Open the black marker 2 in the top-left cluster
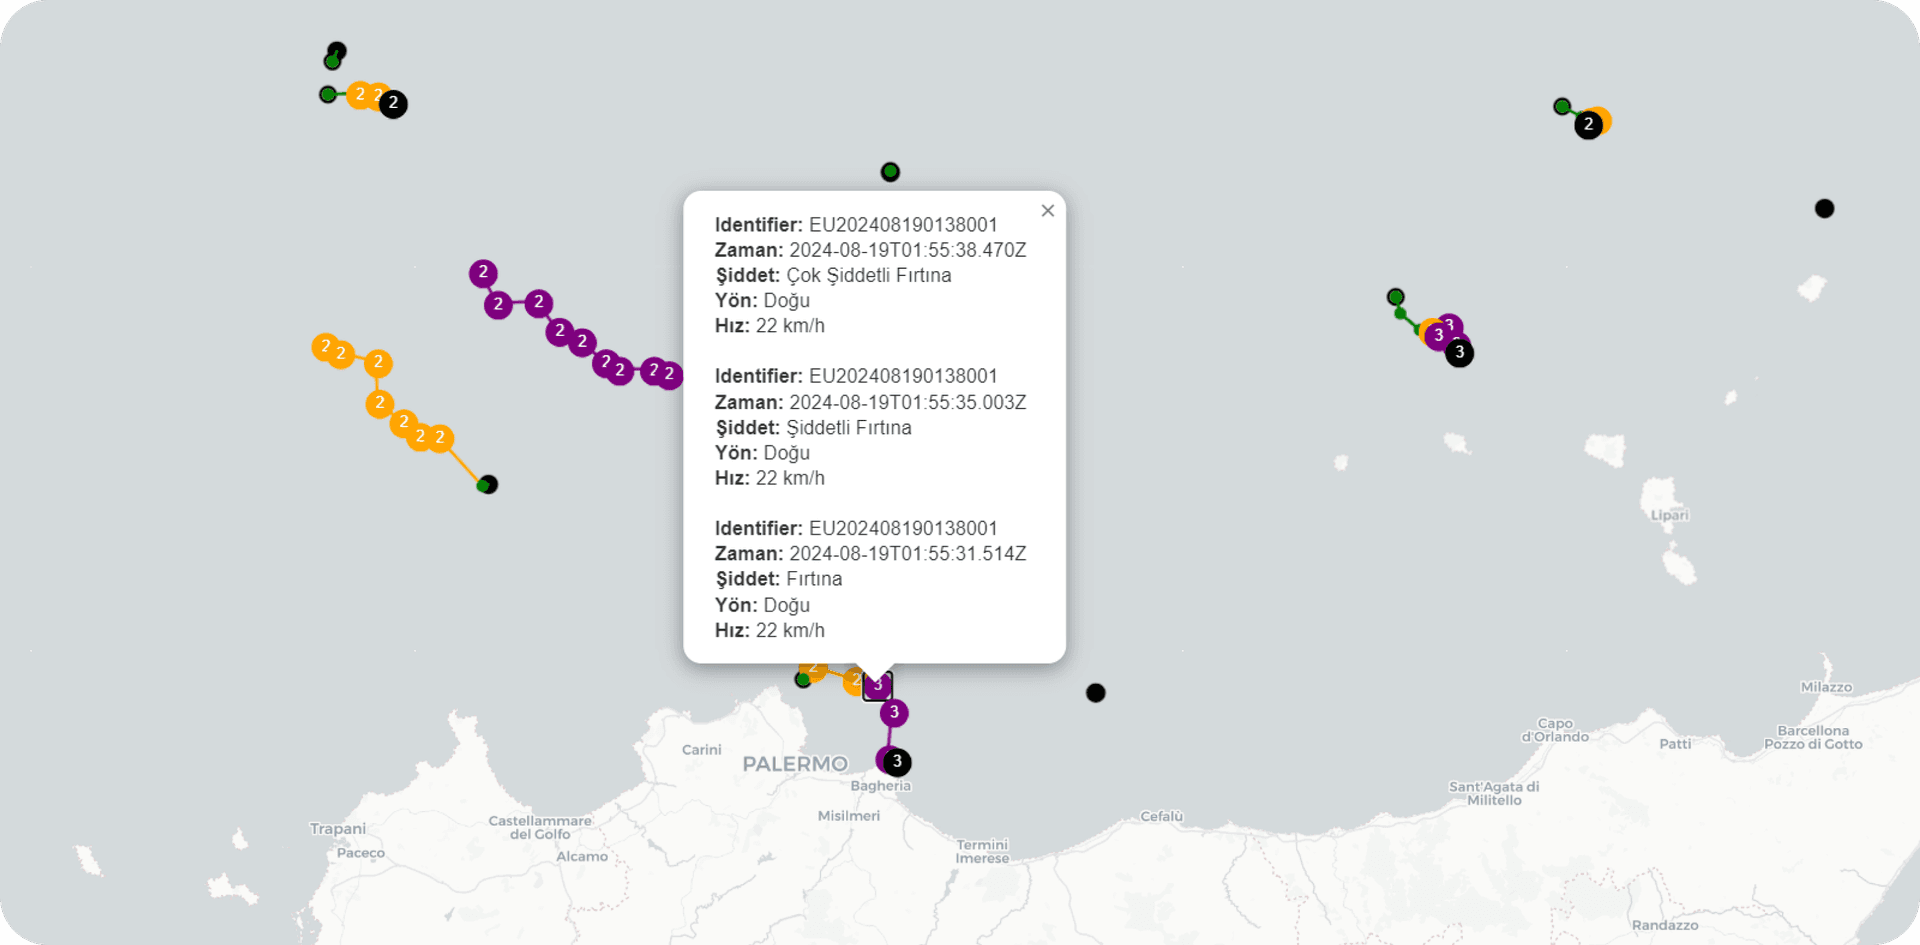This screenshot has width=1920, height=945. pyautogui.click(x=393, y=103)
